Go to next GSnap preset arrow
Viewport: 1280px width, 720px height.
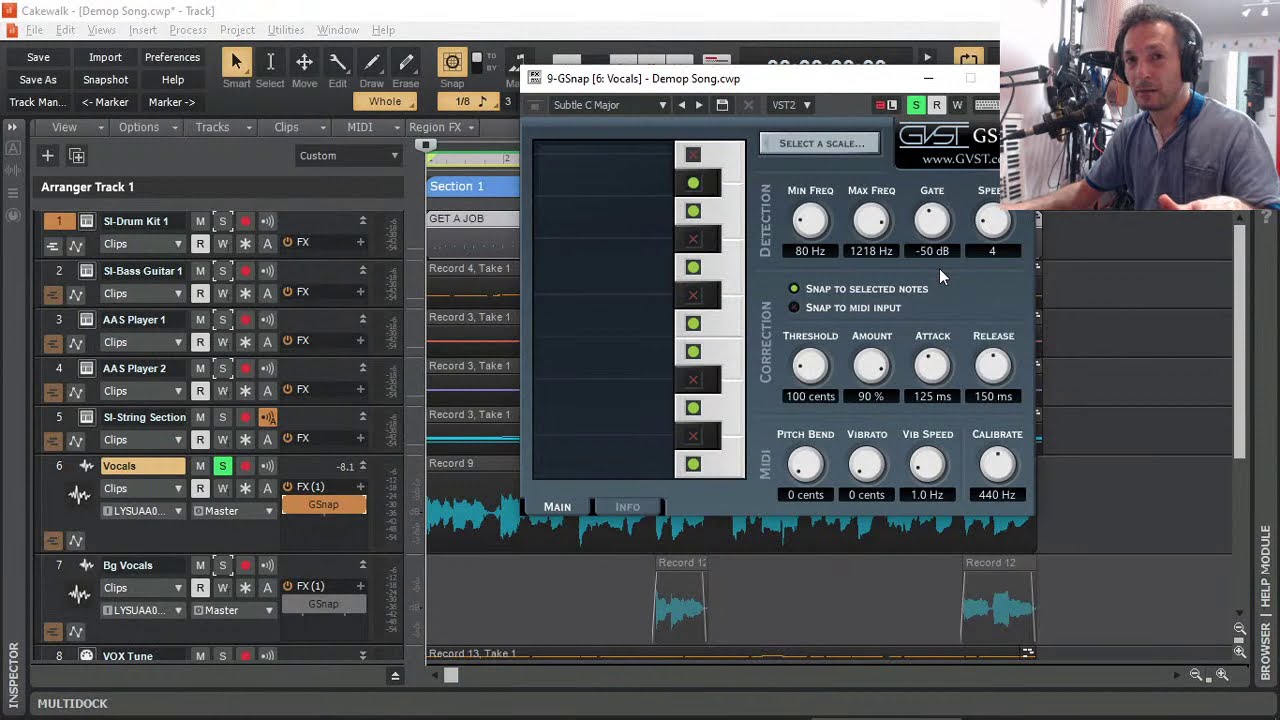pos(699,105)
